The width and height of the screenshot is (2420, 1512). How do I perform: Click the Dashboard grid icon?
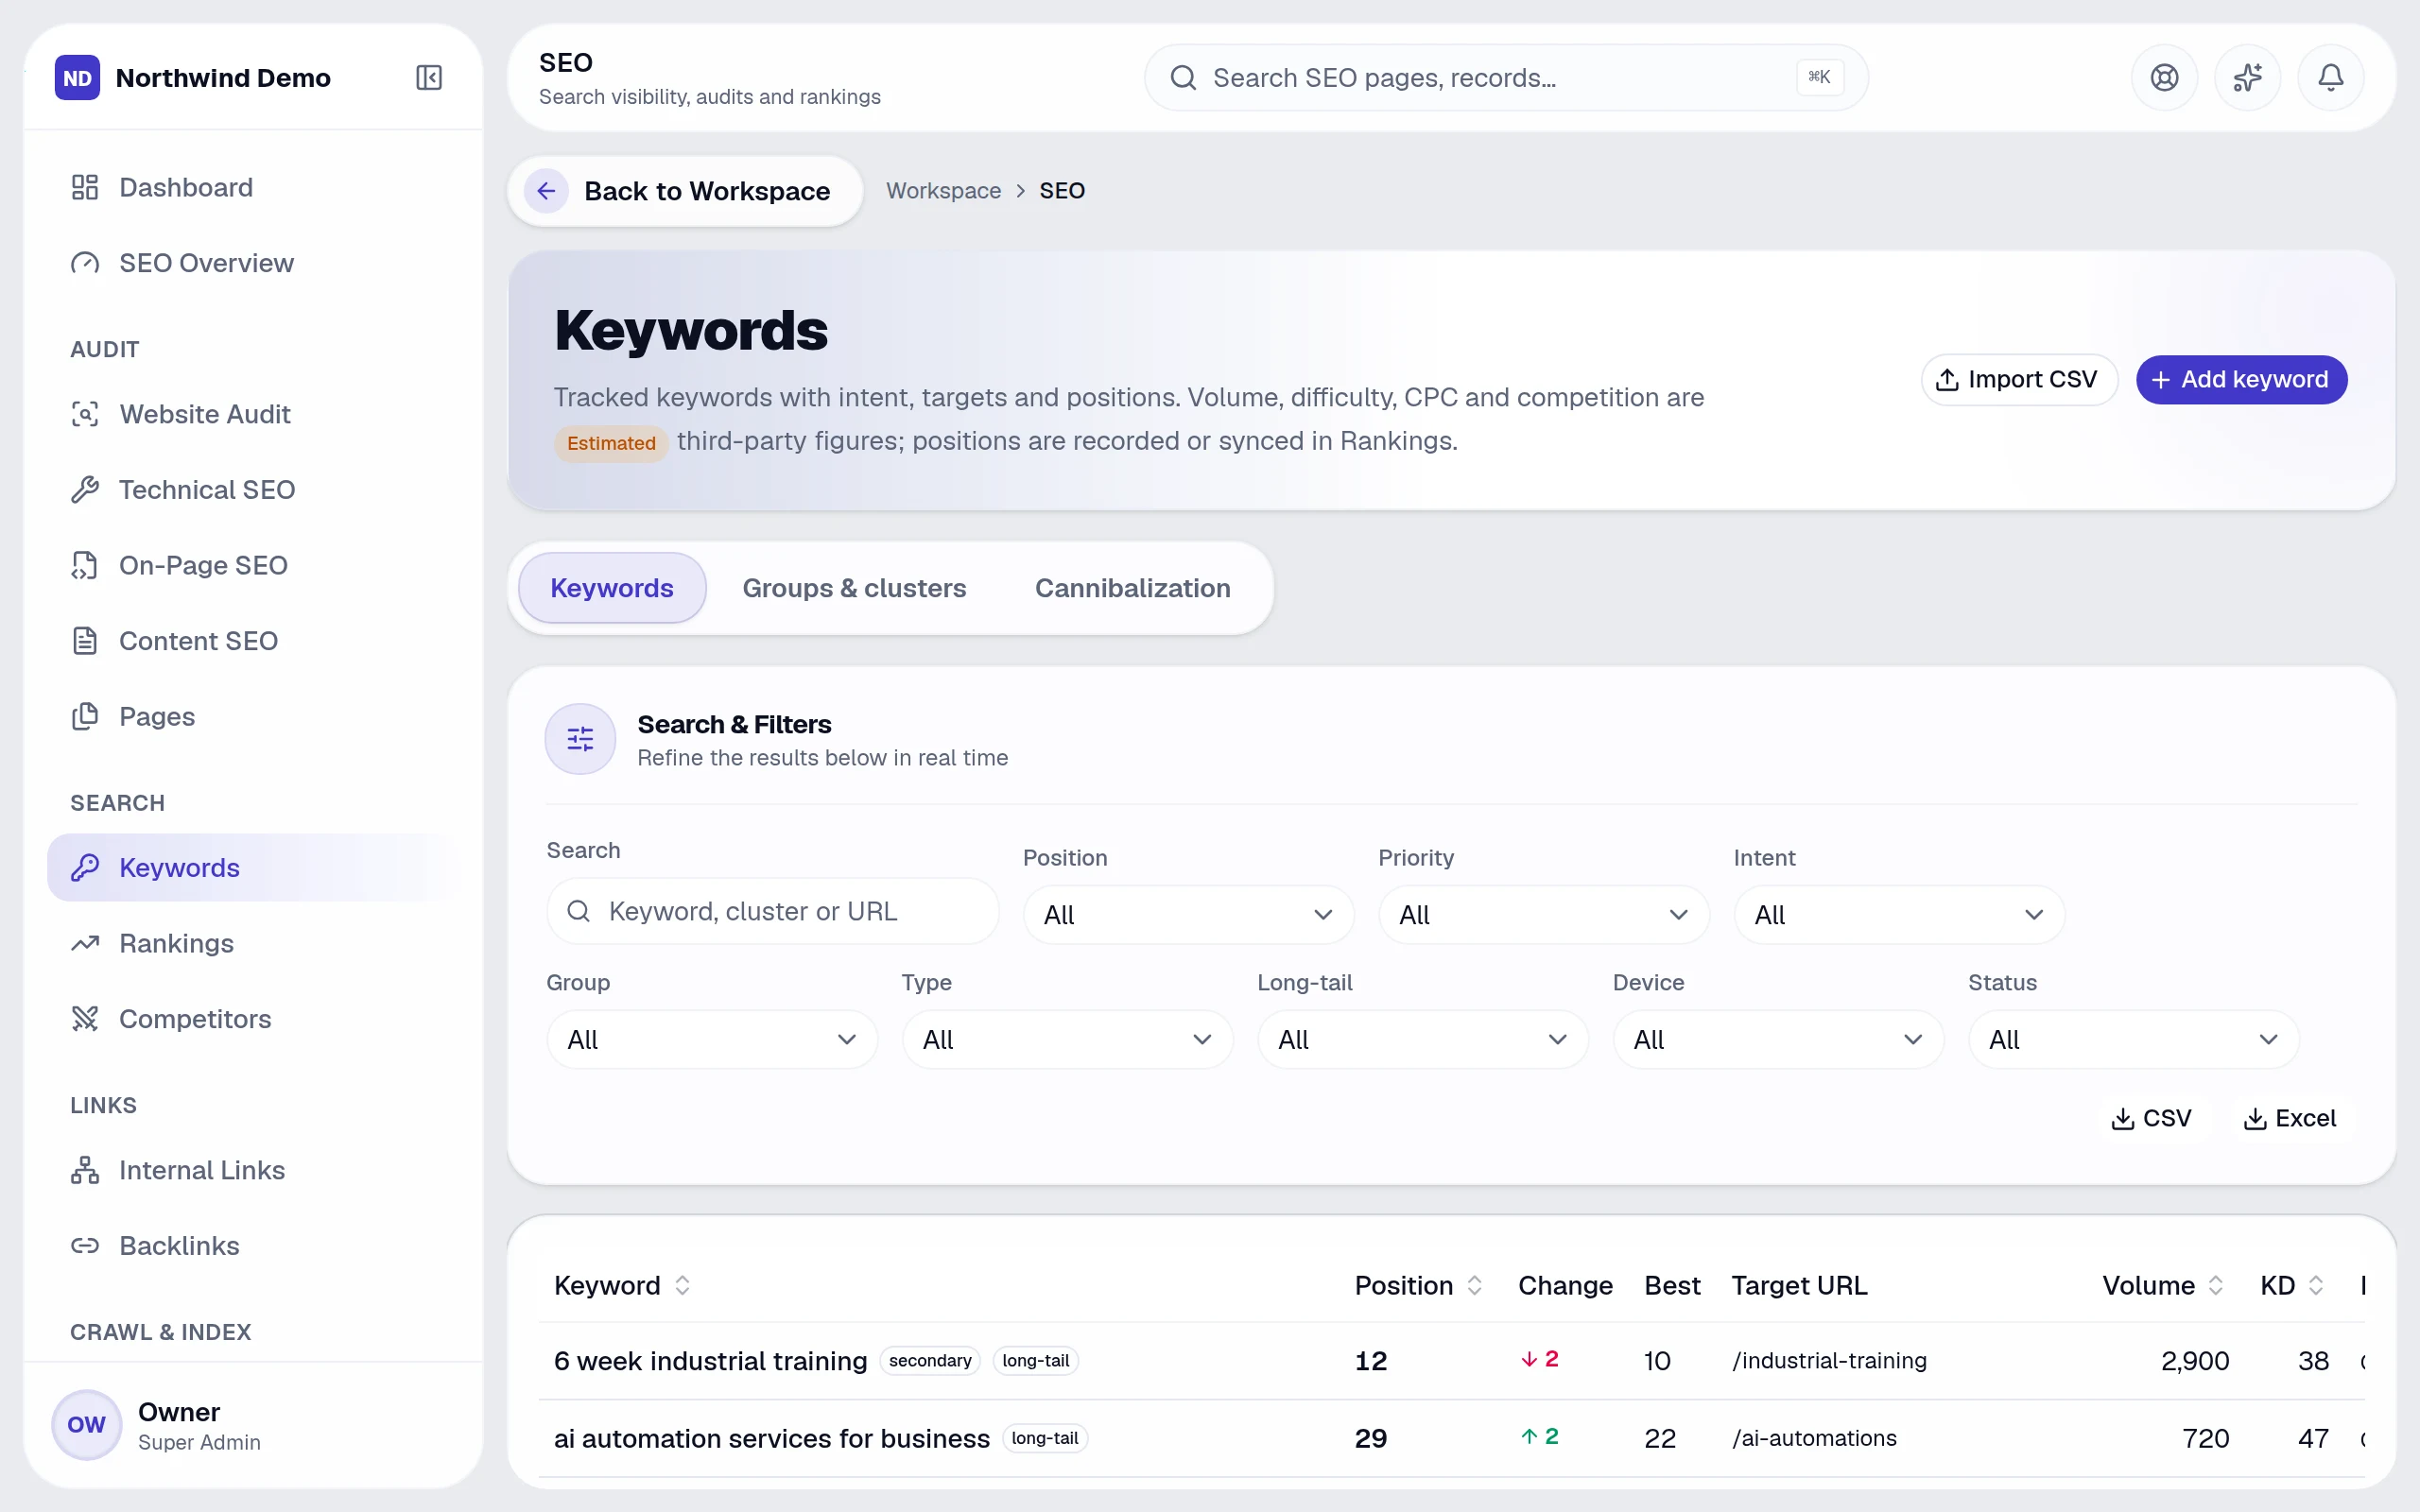point(85,187)
